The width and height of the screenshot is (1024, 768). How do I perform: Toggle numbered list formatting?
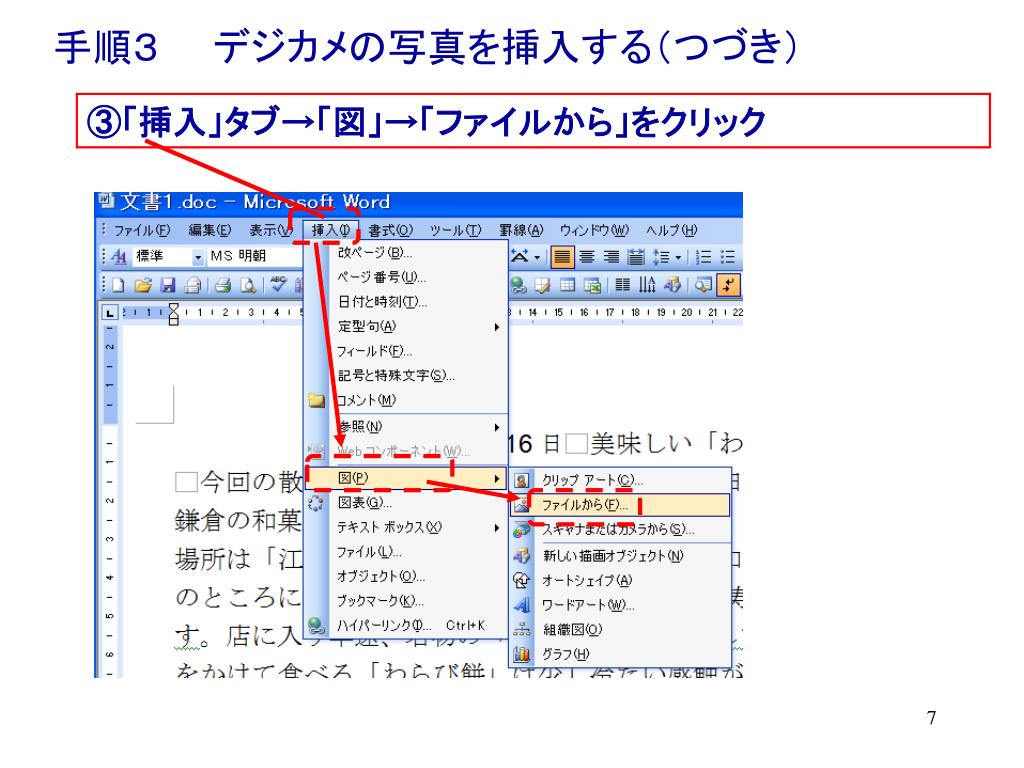(x=703, y=257)
